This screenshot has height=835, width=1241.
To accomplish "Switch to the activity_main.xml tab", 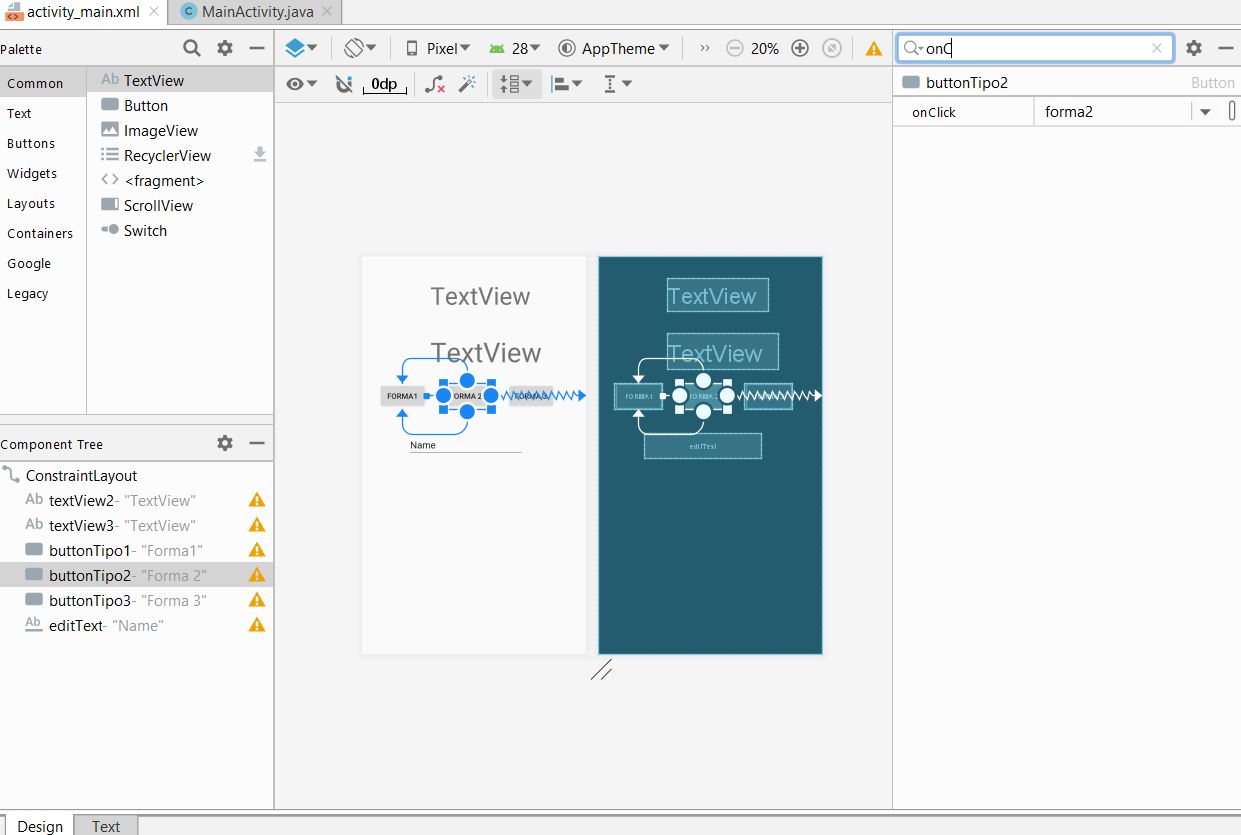I will tap(83, 12).
